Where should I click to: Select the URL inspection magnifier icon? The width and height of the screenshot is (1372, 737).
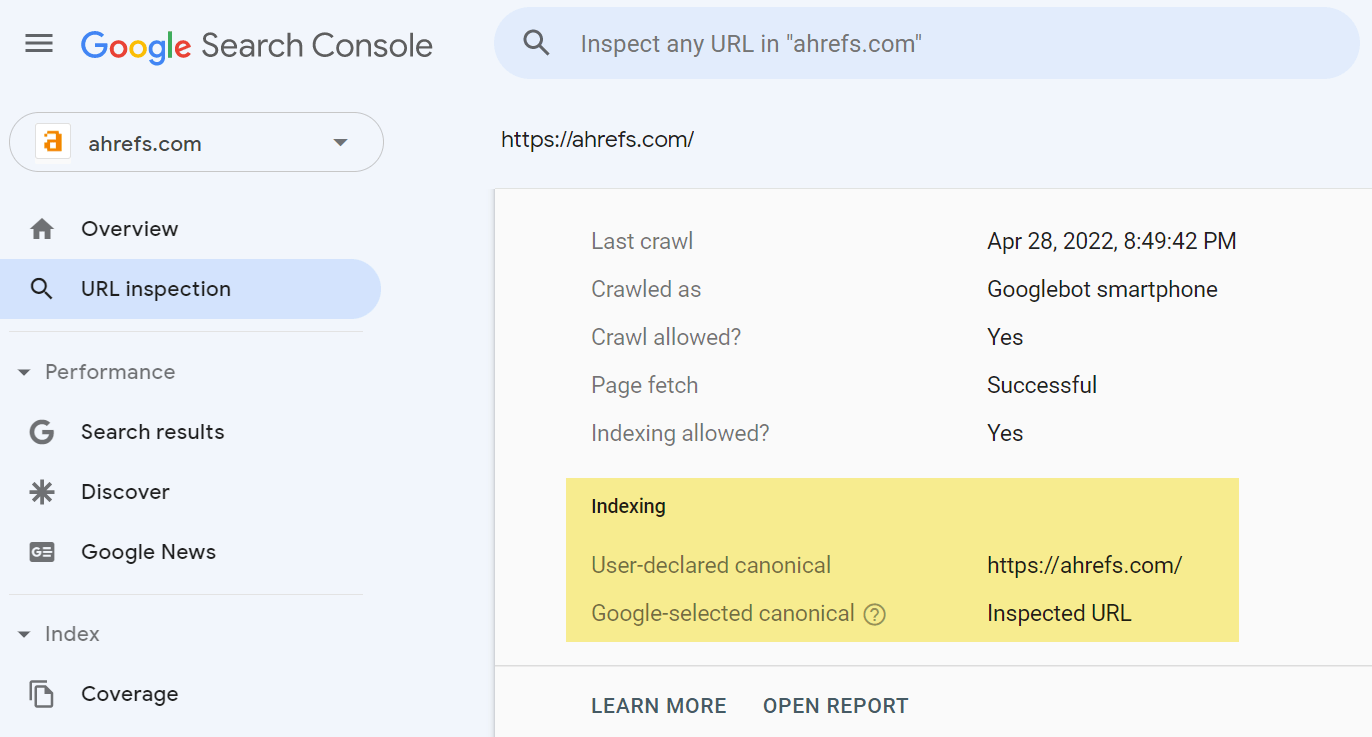tap(42, 288)
